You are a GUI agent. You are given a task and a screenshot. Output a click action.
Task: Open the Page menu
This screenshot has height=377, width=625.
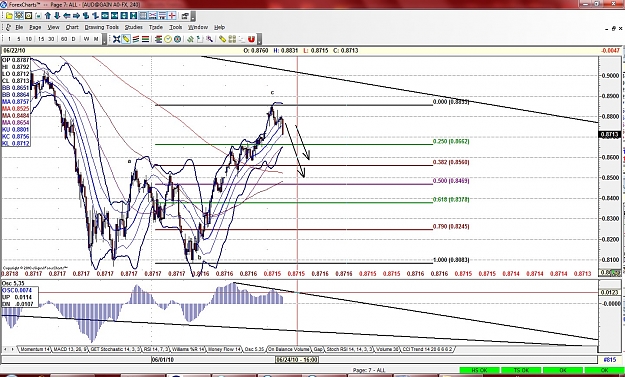click(x=35, y=27)
